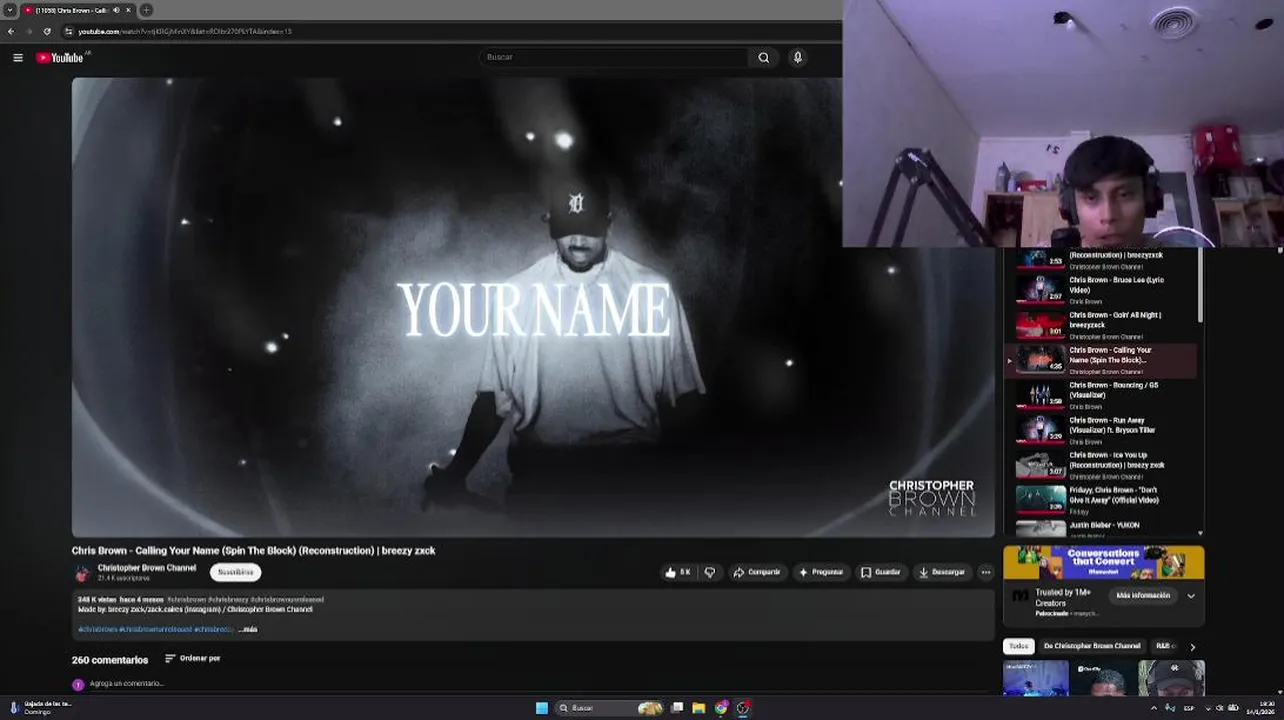Open a new browser tab

tap(146, 10)
